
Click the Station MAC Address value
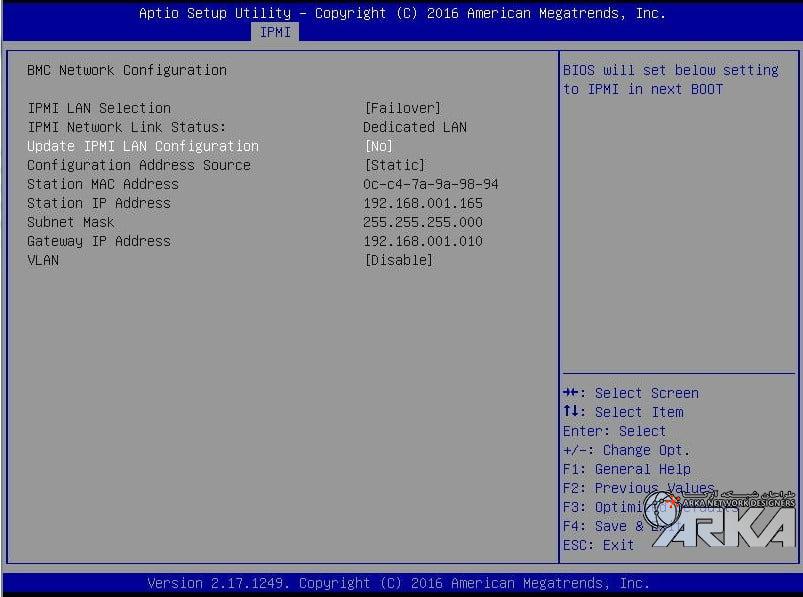430,184
